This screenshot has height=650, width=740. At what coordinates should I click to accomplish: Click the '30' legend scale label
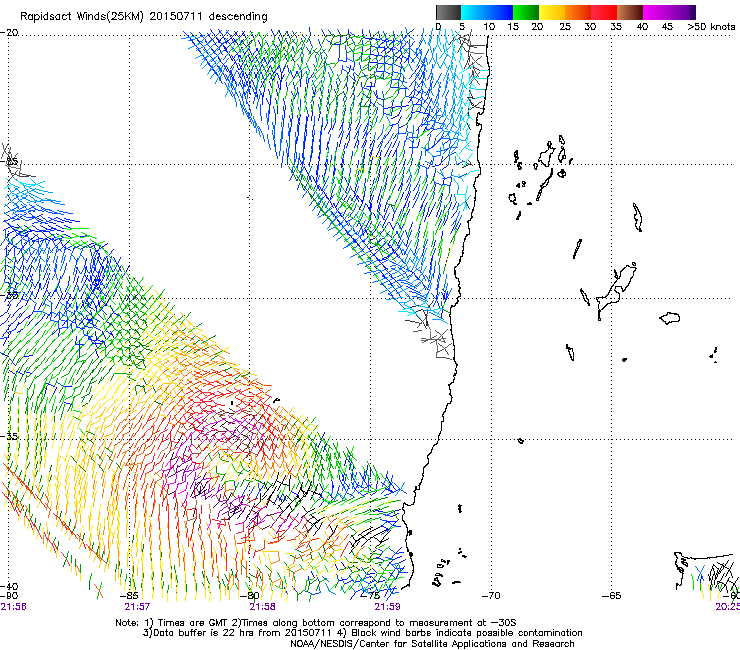click(x=590, y=26)
